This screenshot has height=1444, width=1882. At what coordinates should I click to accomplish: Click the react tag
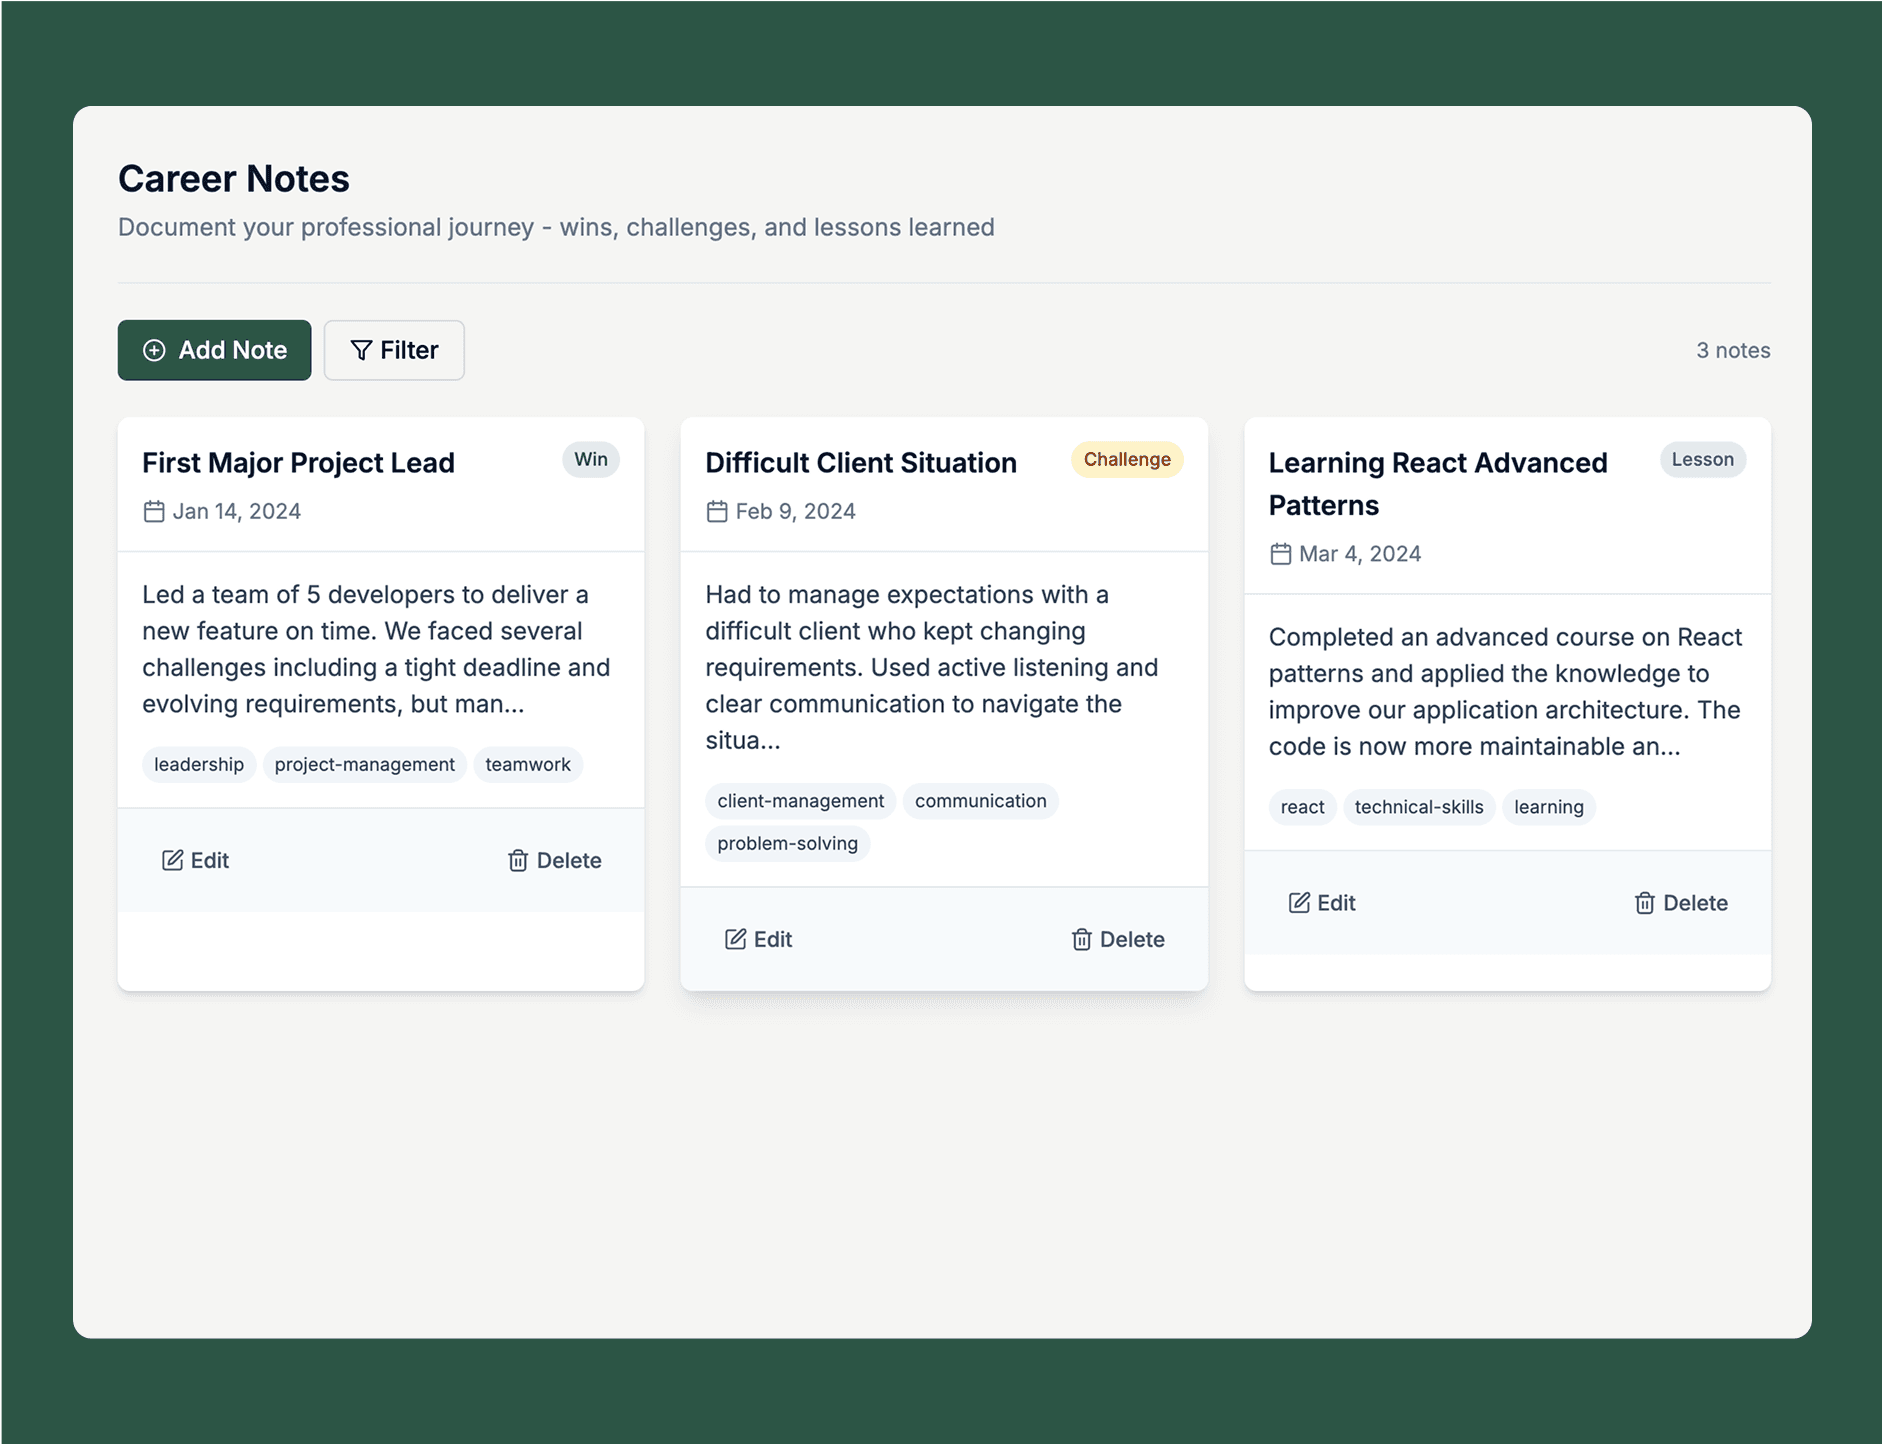(x=1303, y=807)
